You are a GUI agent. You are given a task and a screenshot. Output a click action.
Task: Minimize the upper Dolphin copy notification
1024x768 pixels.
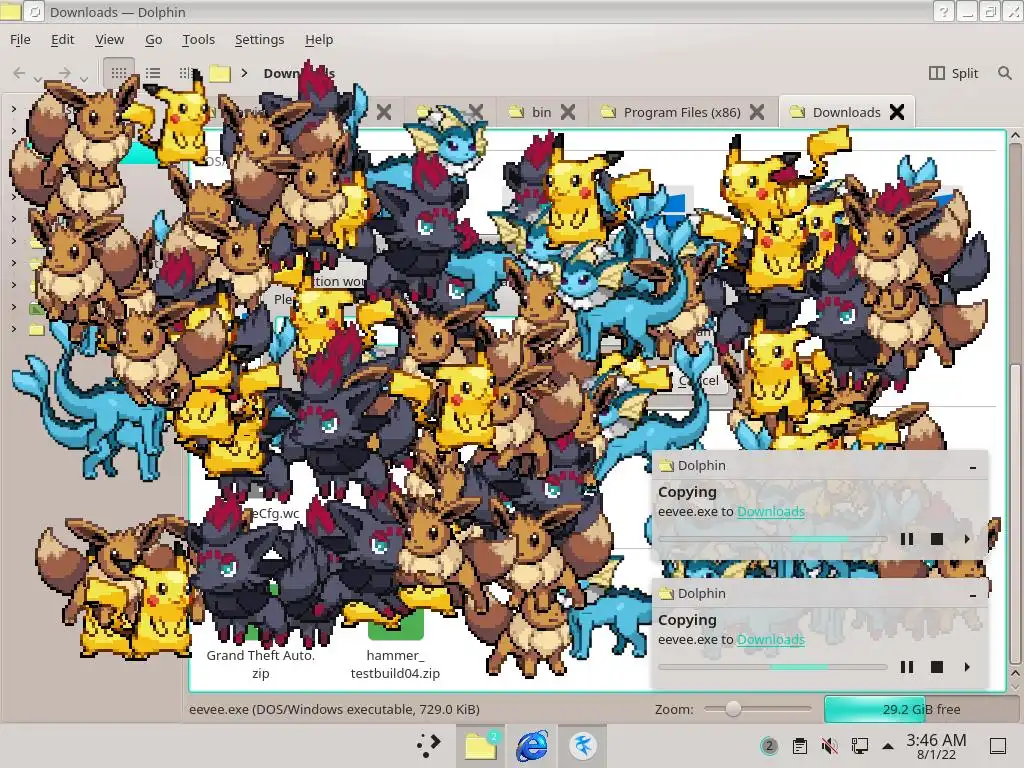point(973,467)
